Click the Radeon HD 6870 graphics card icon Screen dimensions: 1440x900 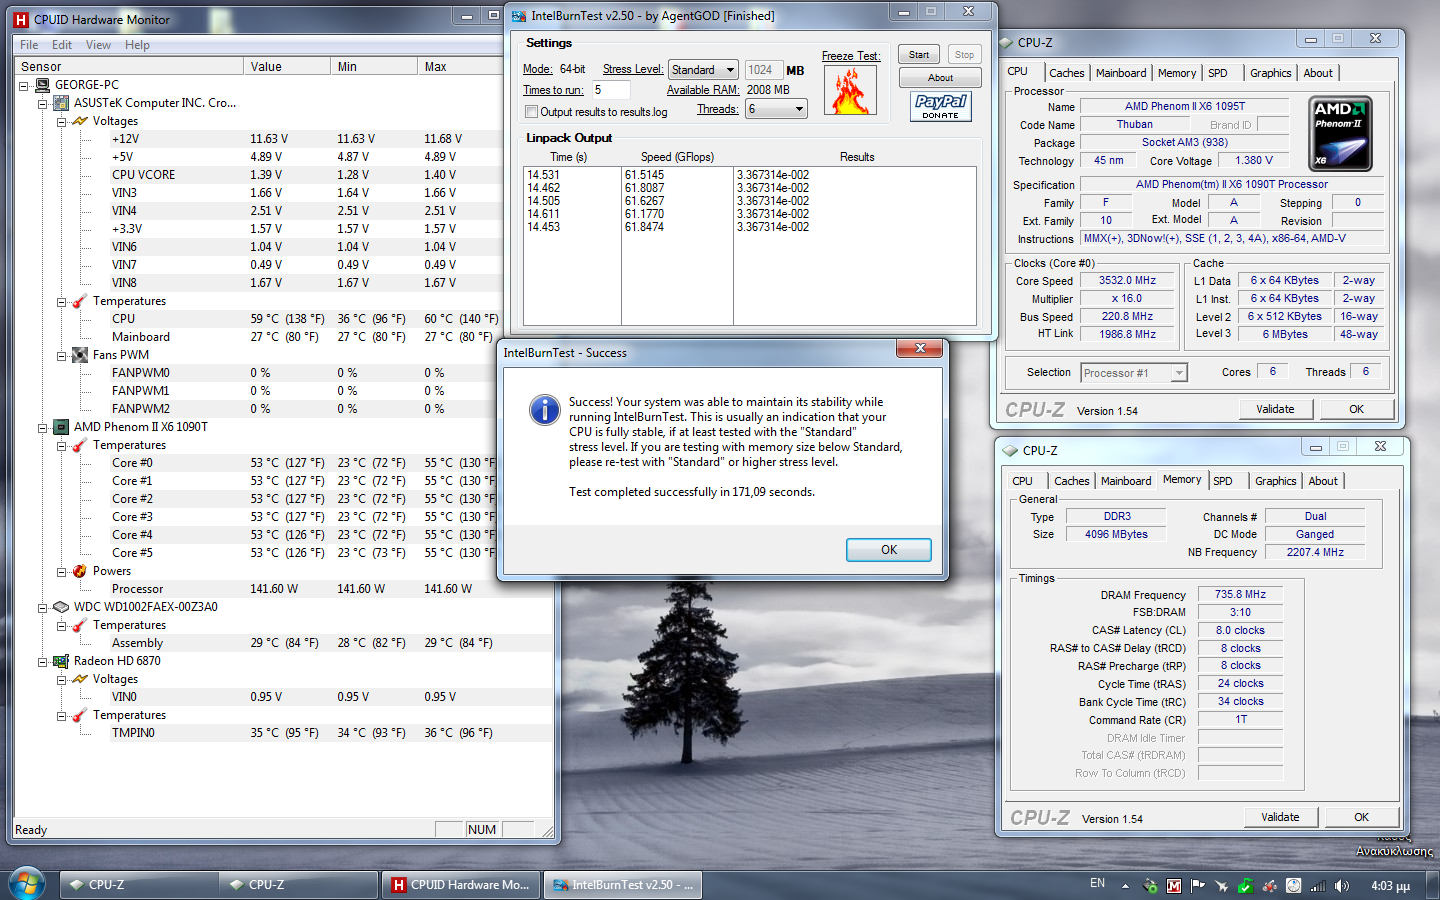pyautogui.click(x=61, y=661)
